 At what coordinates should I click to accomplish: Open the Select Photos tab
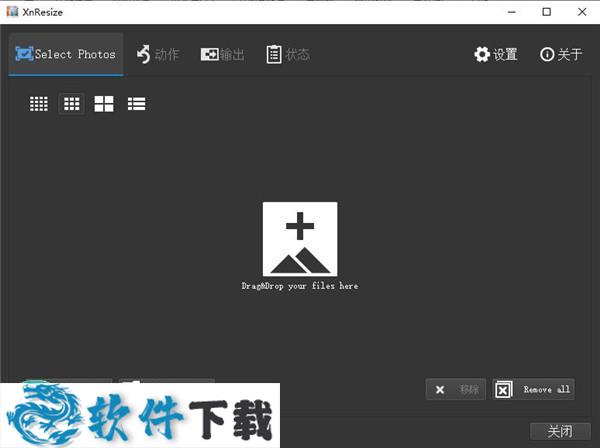(66, 54)
